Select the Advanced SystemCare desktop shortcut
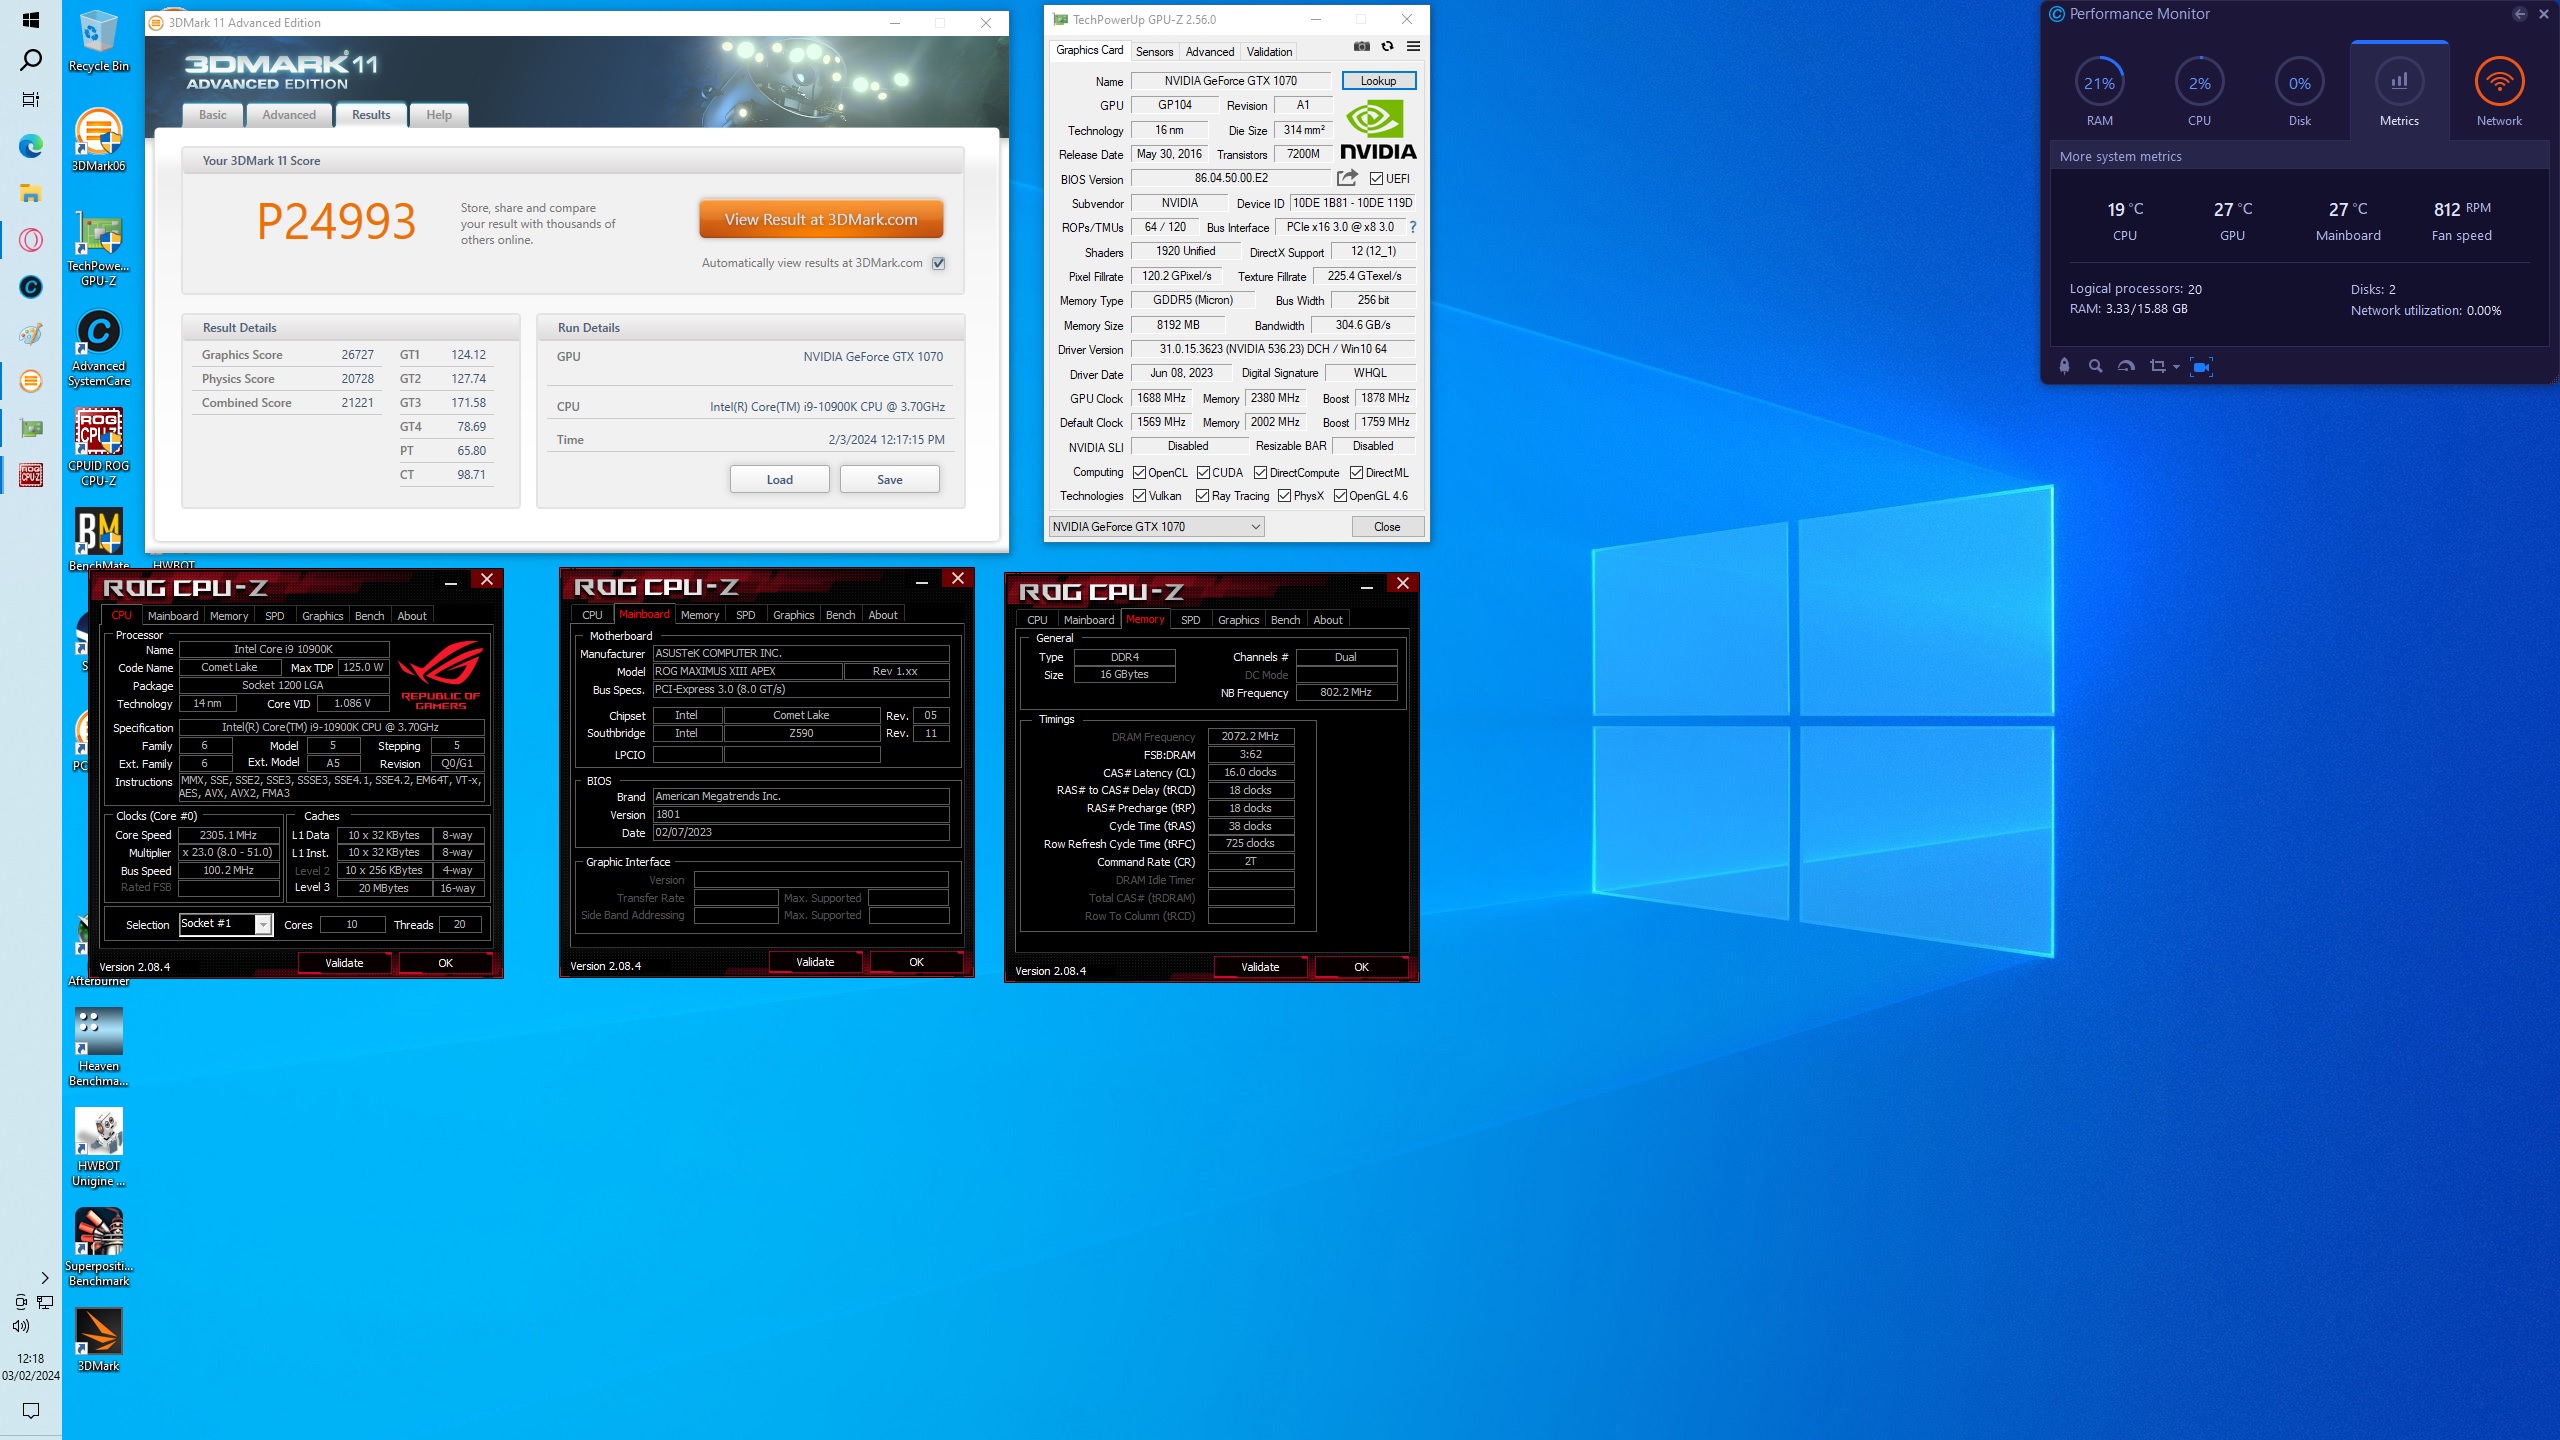The image size is (2560, 1440). point(98,348)
